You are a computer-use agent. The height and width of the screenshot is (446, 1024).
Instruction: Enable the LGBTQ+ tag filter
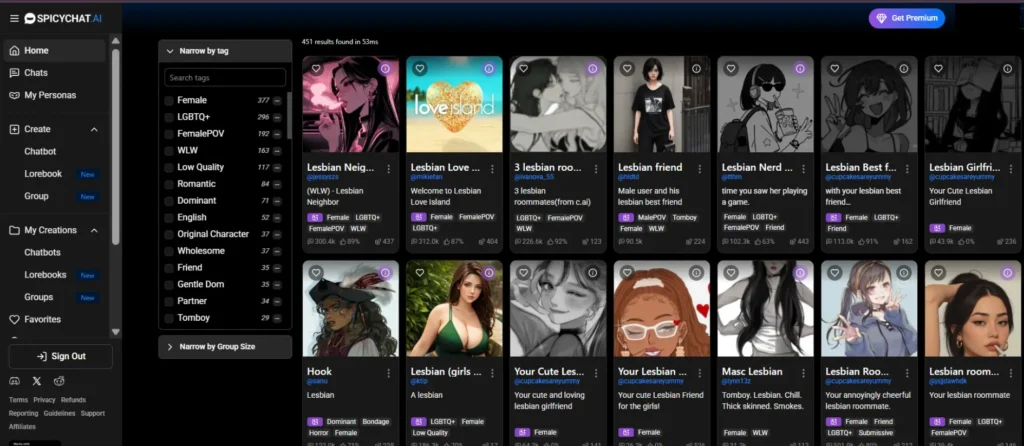coord(169,117)
